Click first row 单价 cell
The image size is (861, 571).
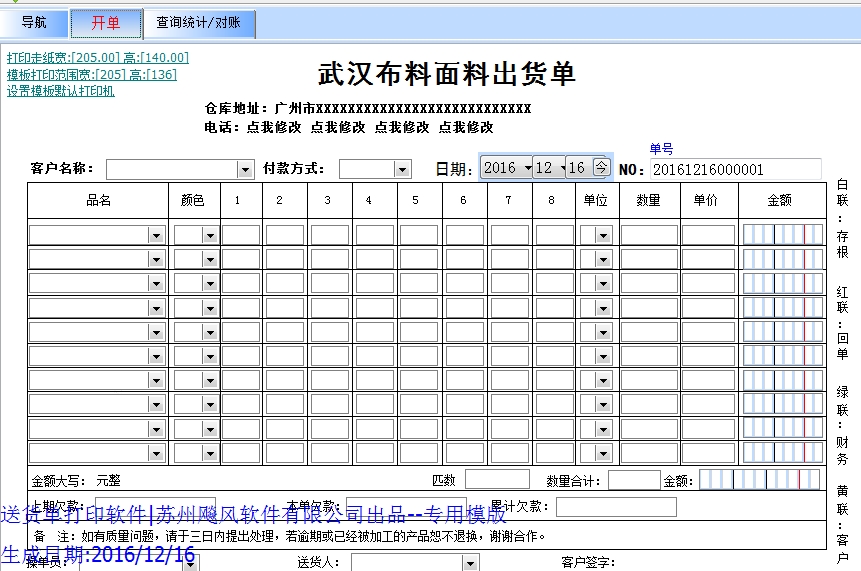click(708, 235)
